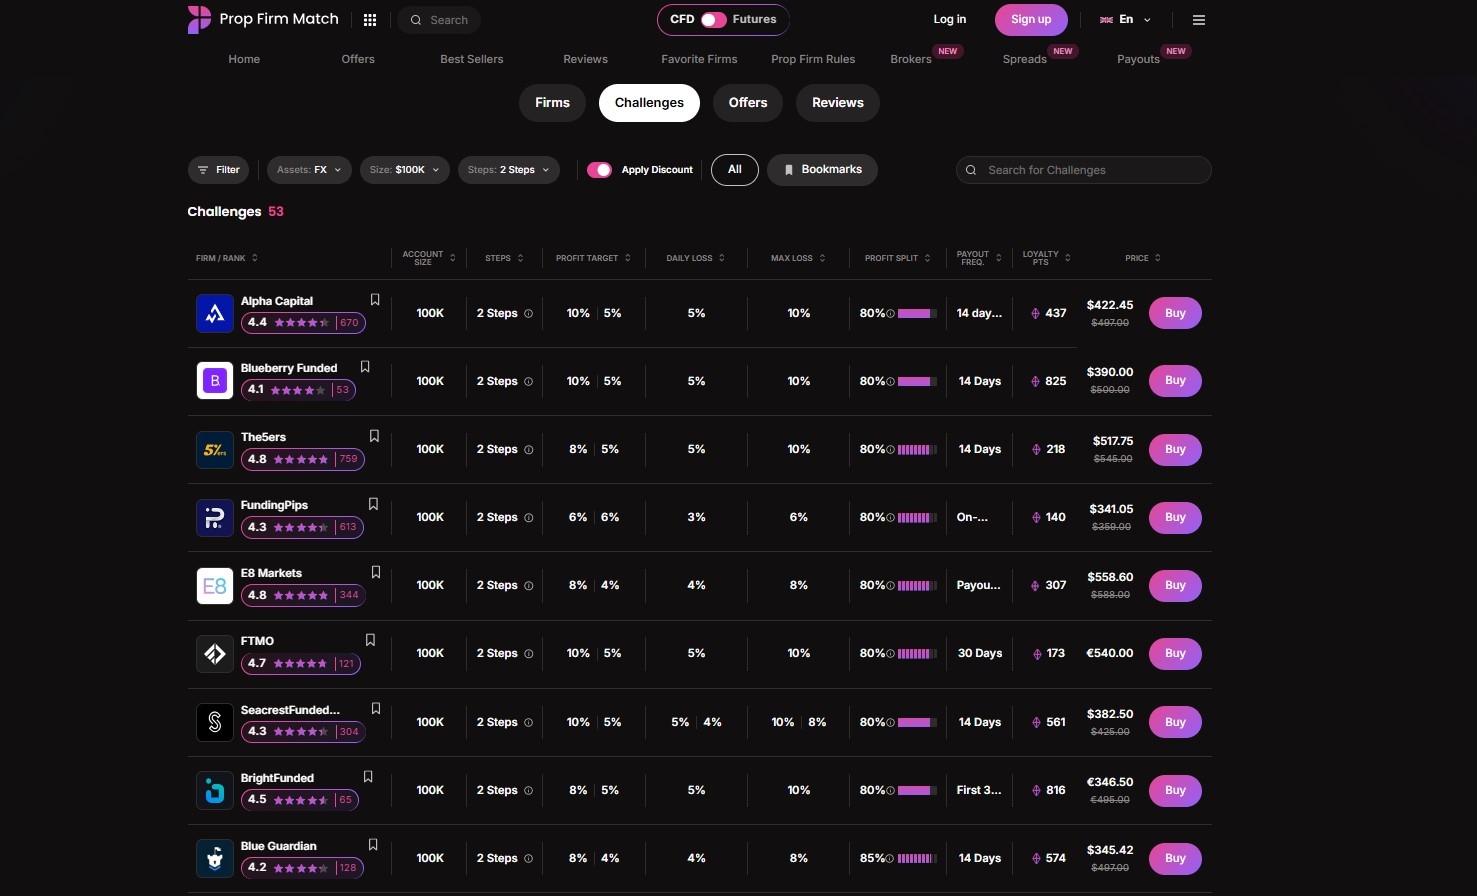The height and width of the screenshot is (896, 1477).
Task: Sort by Loyalty Pts column
Action: [1046, 258]
